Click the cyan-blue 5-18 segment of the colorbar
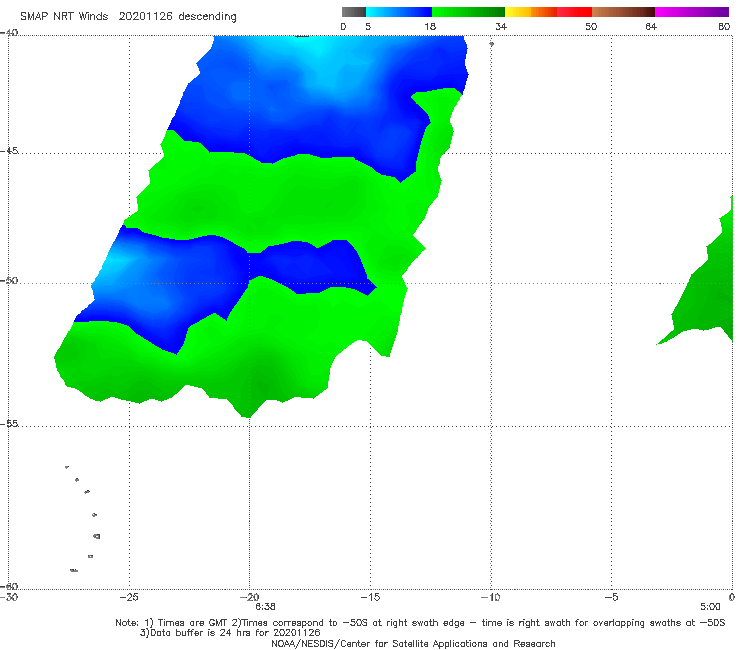This screenshot has height=650, width=740. point(399,12)
